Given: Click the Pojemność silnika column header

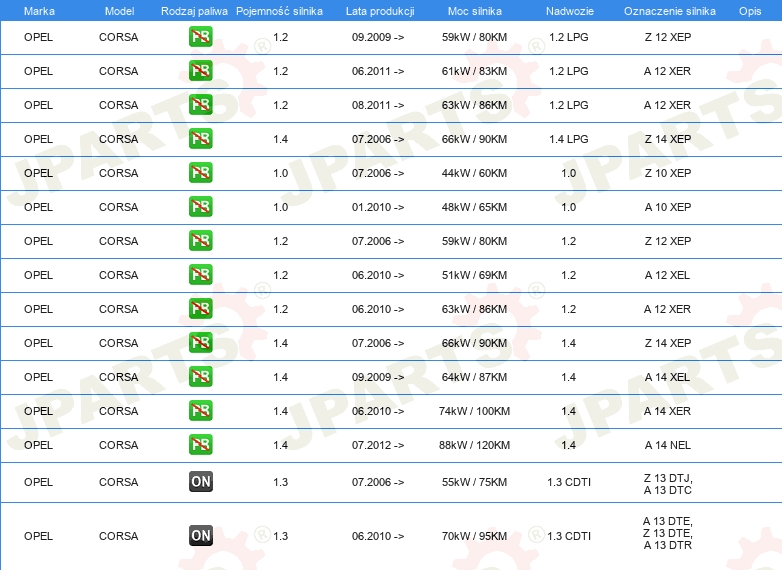Looking at the screenshot, I should click(279, 11).
